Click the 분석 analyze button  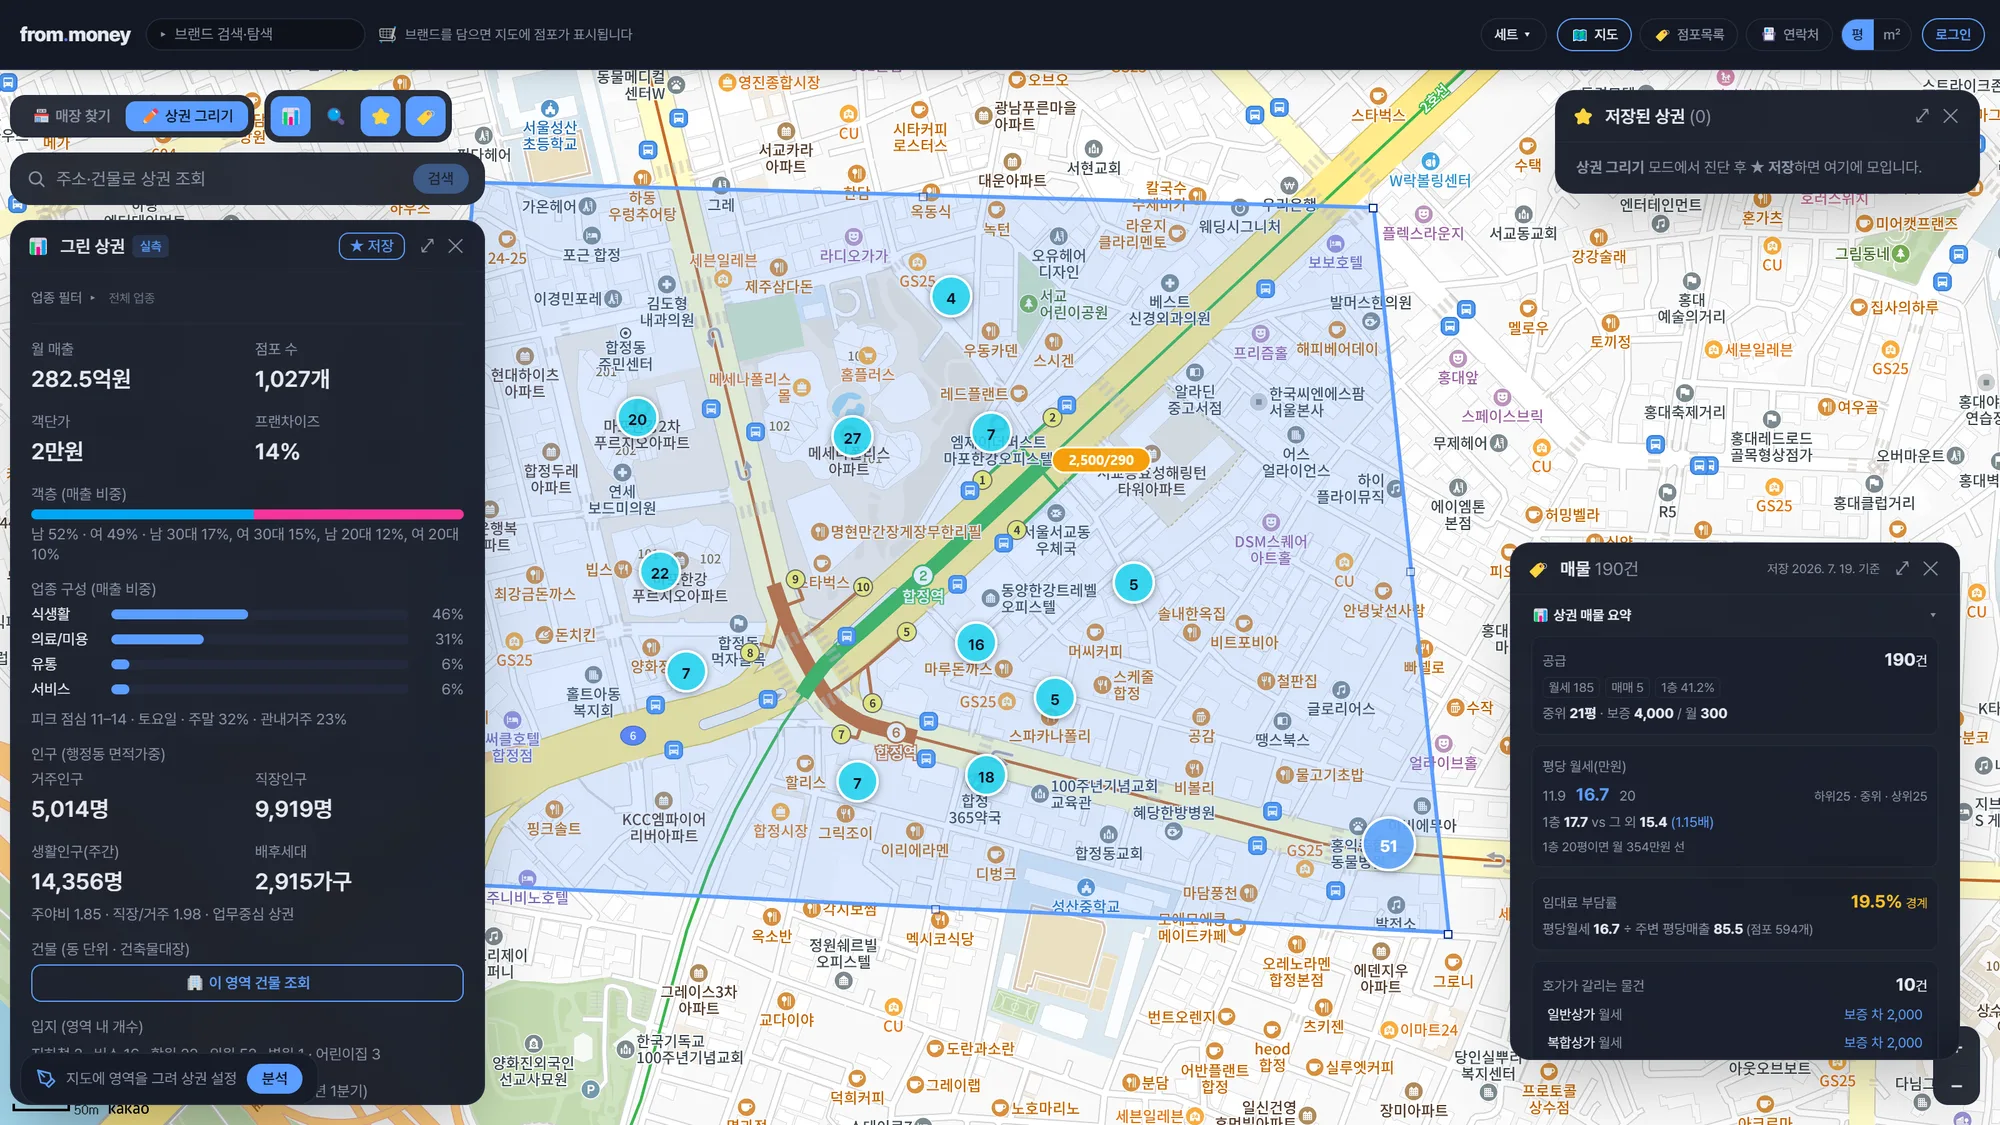[275, 1078]
